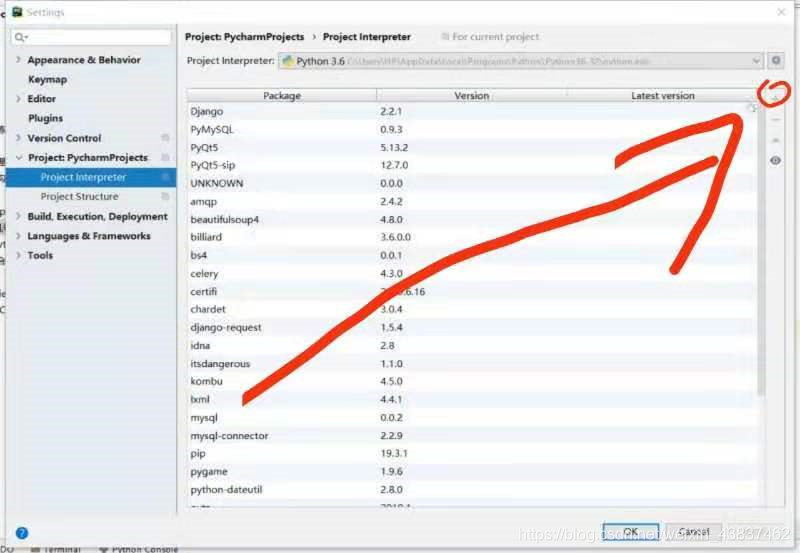Expand Appearance & Behavior section

point(18,60)
